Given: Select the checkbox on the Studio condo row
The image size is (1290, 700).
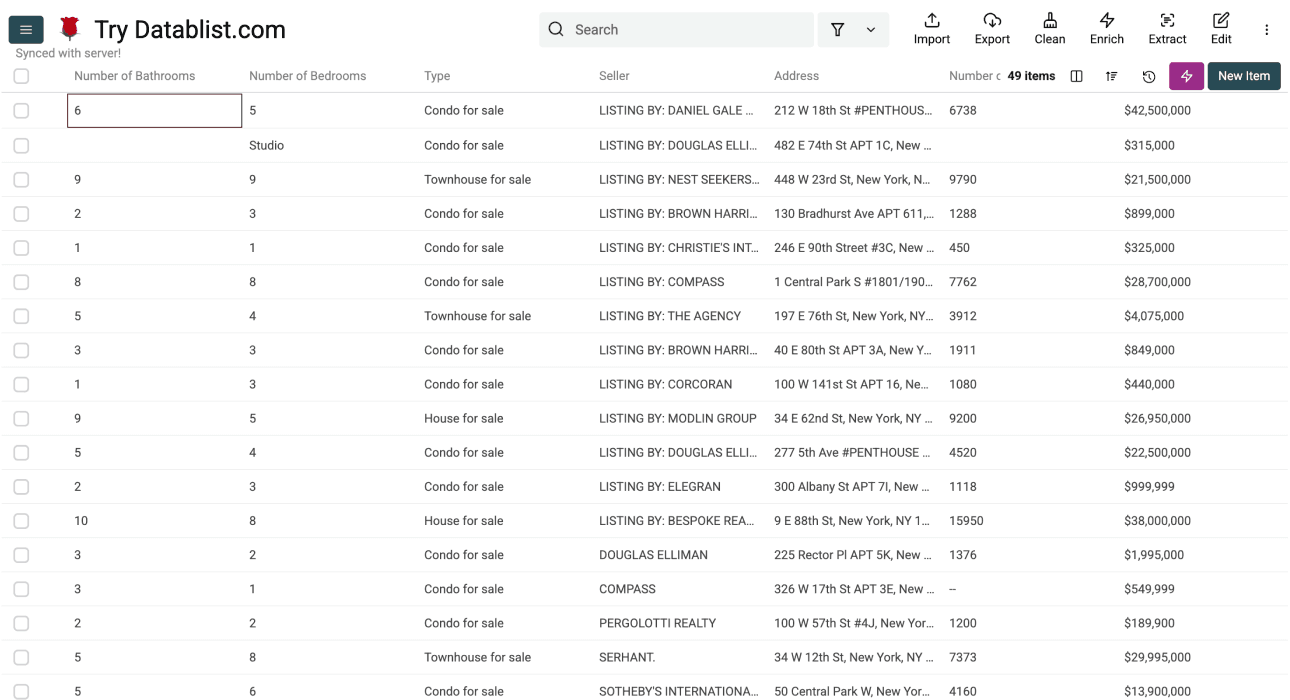Looking at the screenshot, I should pyautogui.click(x=21, y=145).
